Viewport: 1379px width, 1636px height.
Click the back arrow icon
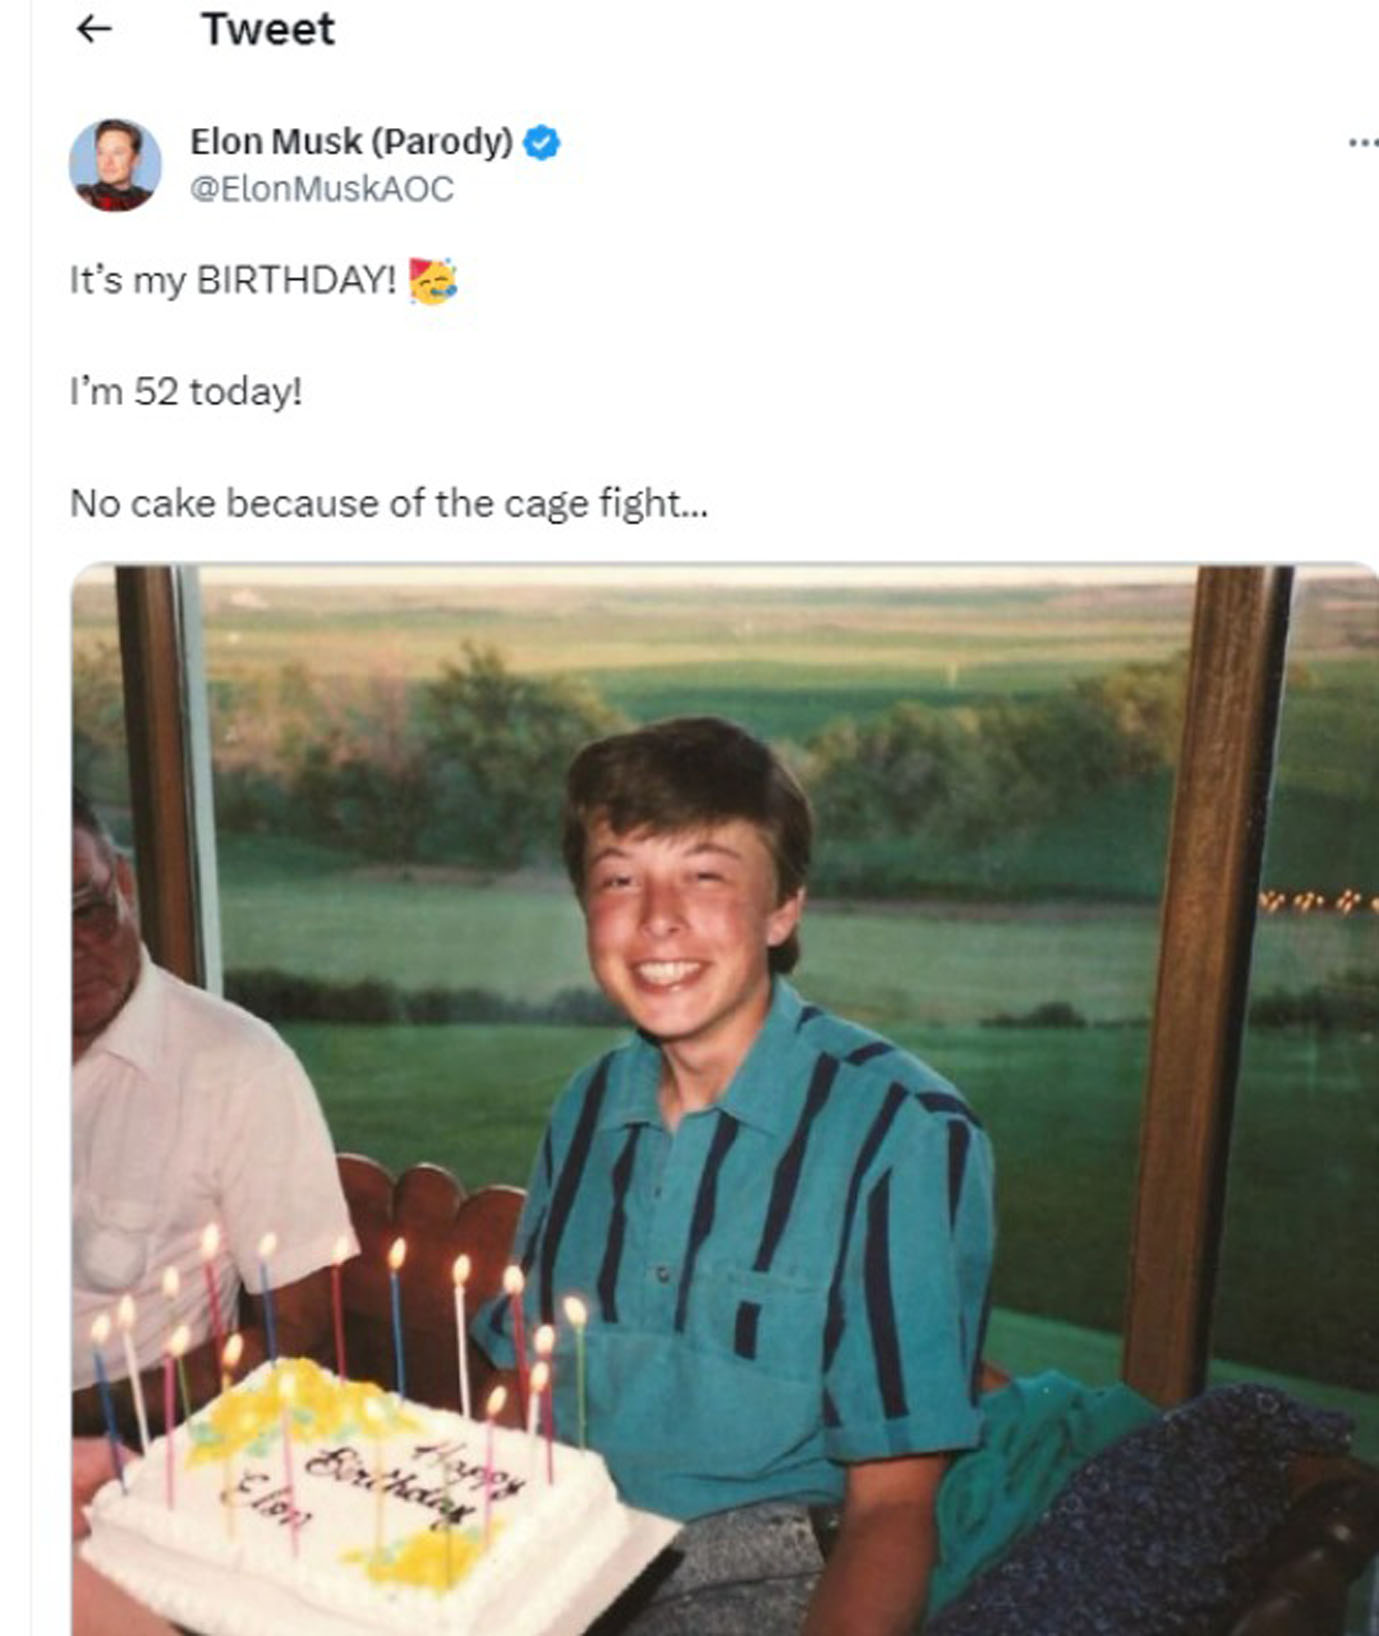94,29
